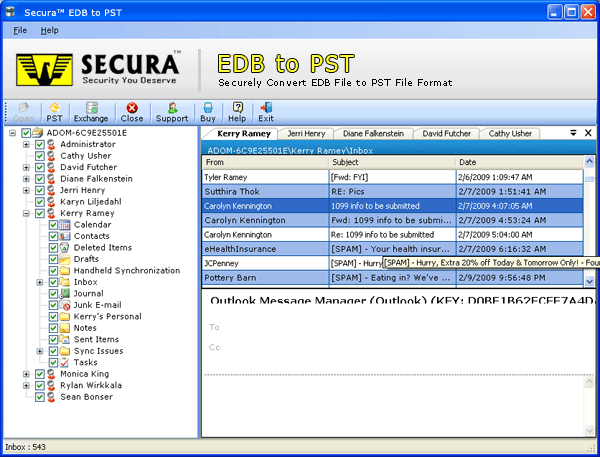Open the Help question-mark toolbar icon
This screenshot has height=457, width=600.
pyautogui.click(x=237, y=112)
